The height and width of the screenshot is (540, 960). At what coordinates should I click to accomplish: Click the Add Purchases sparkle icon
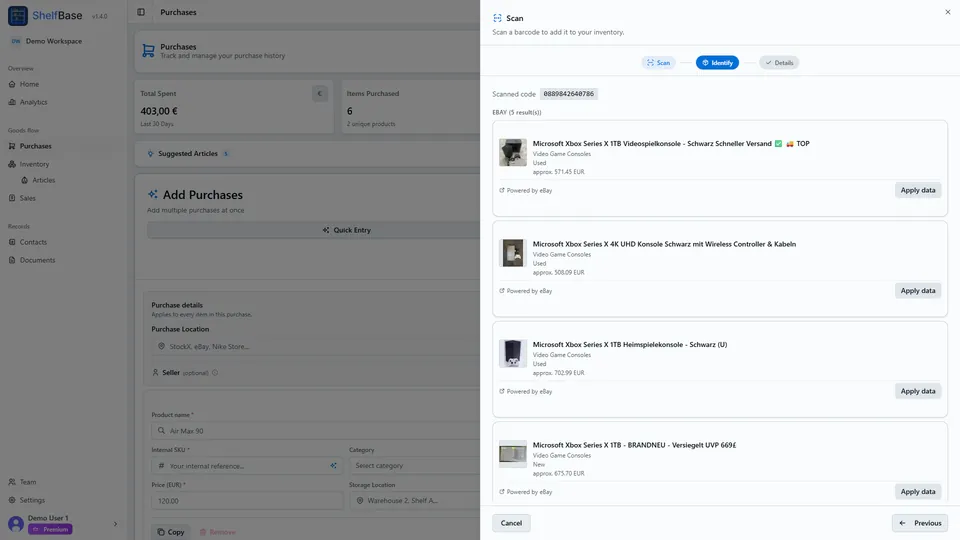pyautogui.click(x=152, y=195)
